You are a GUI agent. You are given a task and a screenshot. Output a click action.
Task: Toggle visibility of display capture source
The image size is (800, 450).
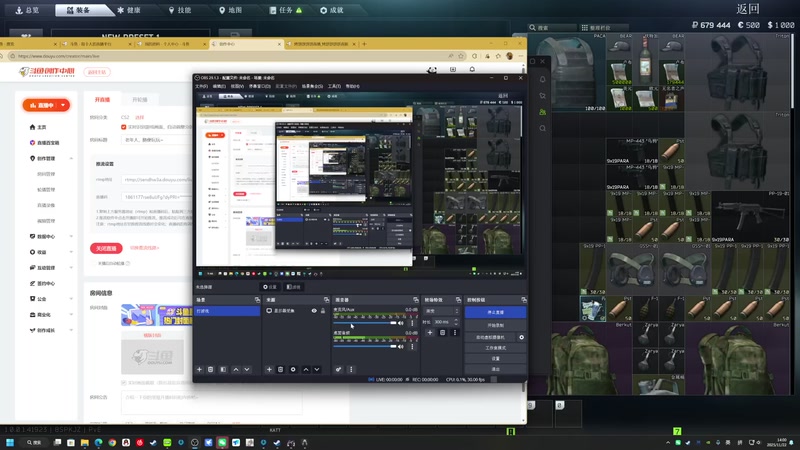click(x=314, y=311)
